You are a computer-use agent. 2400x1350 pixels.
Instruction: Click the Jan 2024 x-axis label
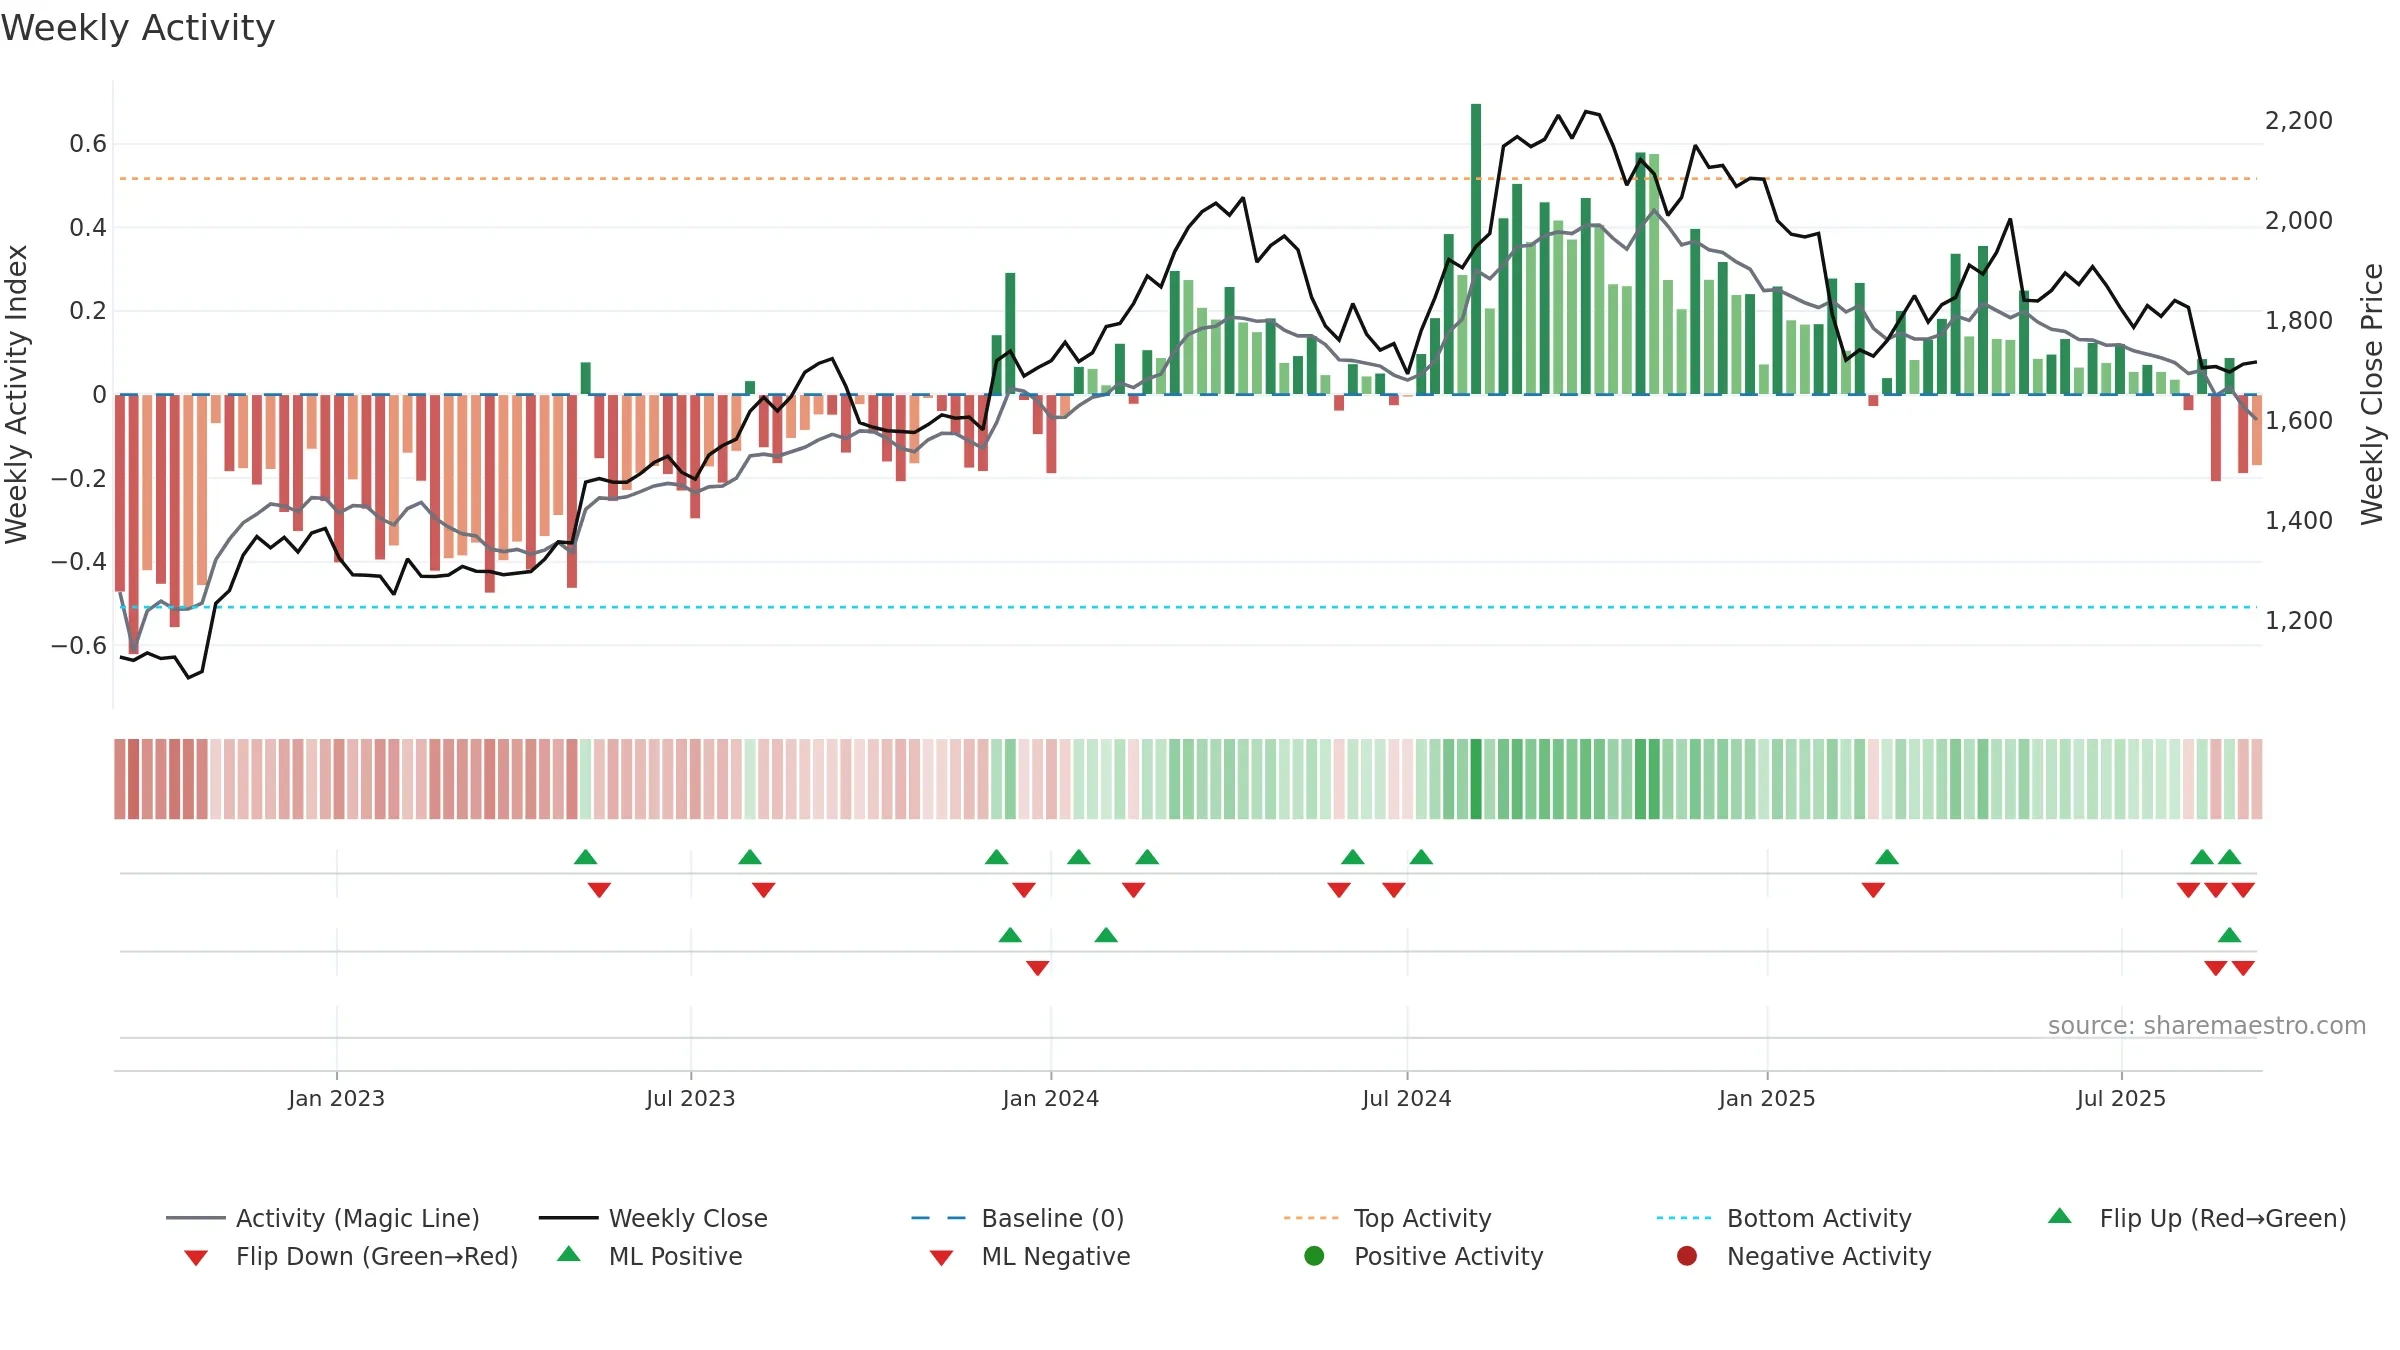pyautogui.click(x=1050, y=1098)
